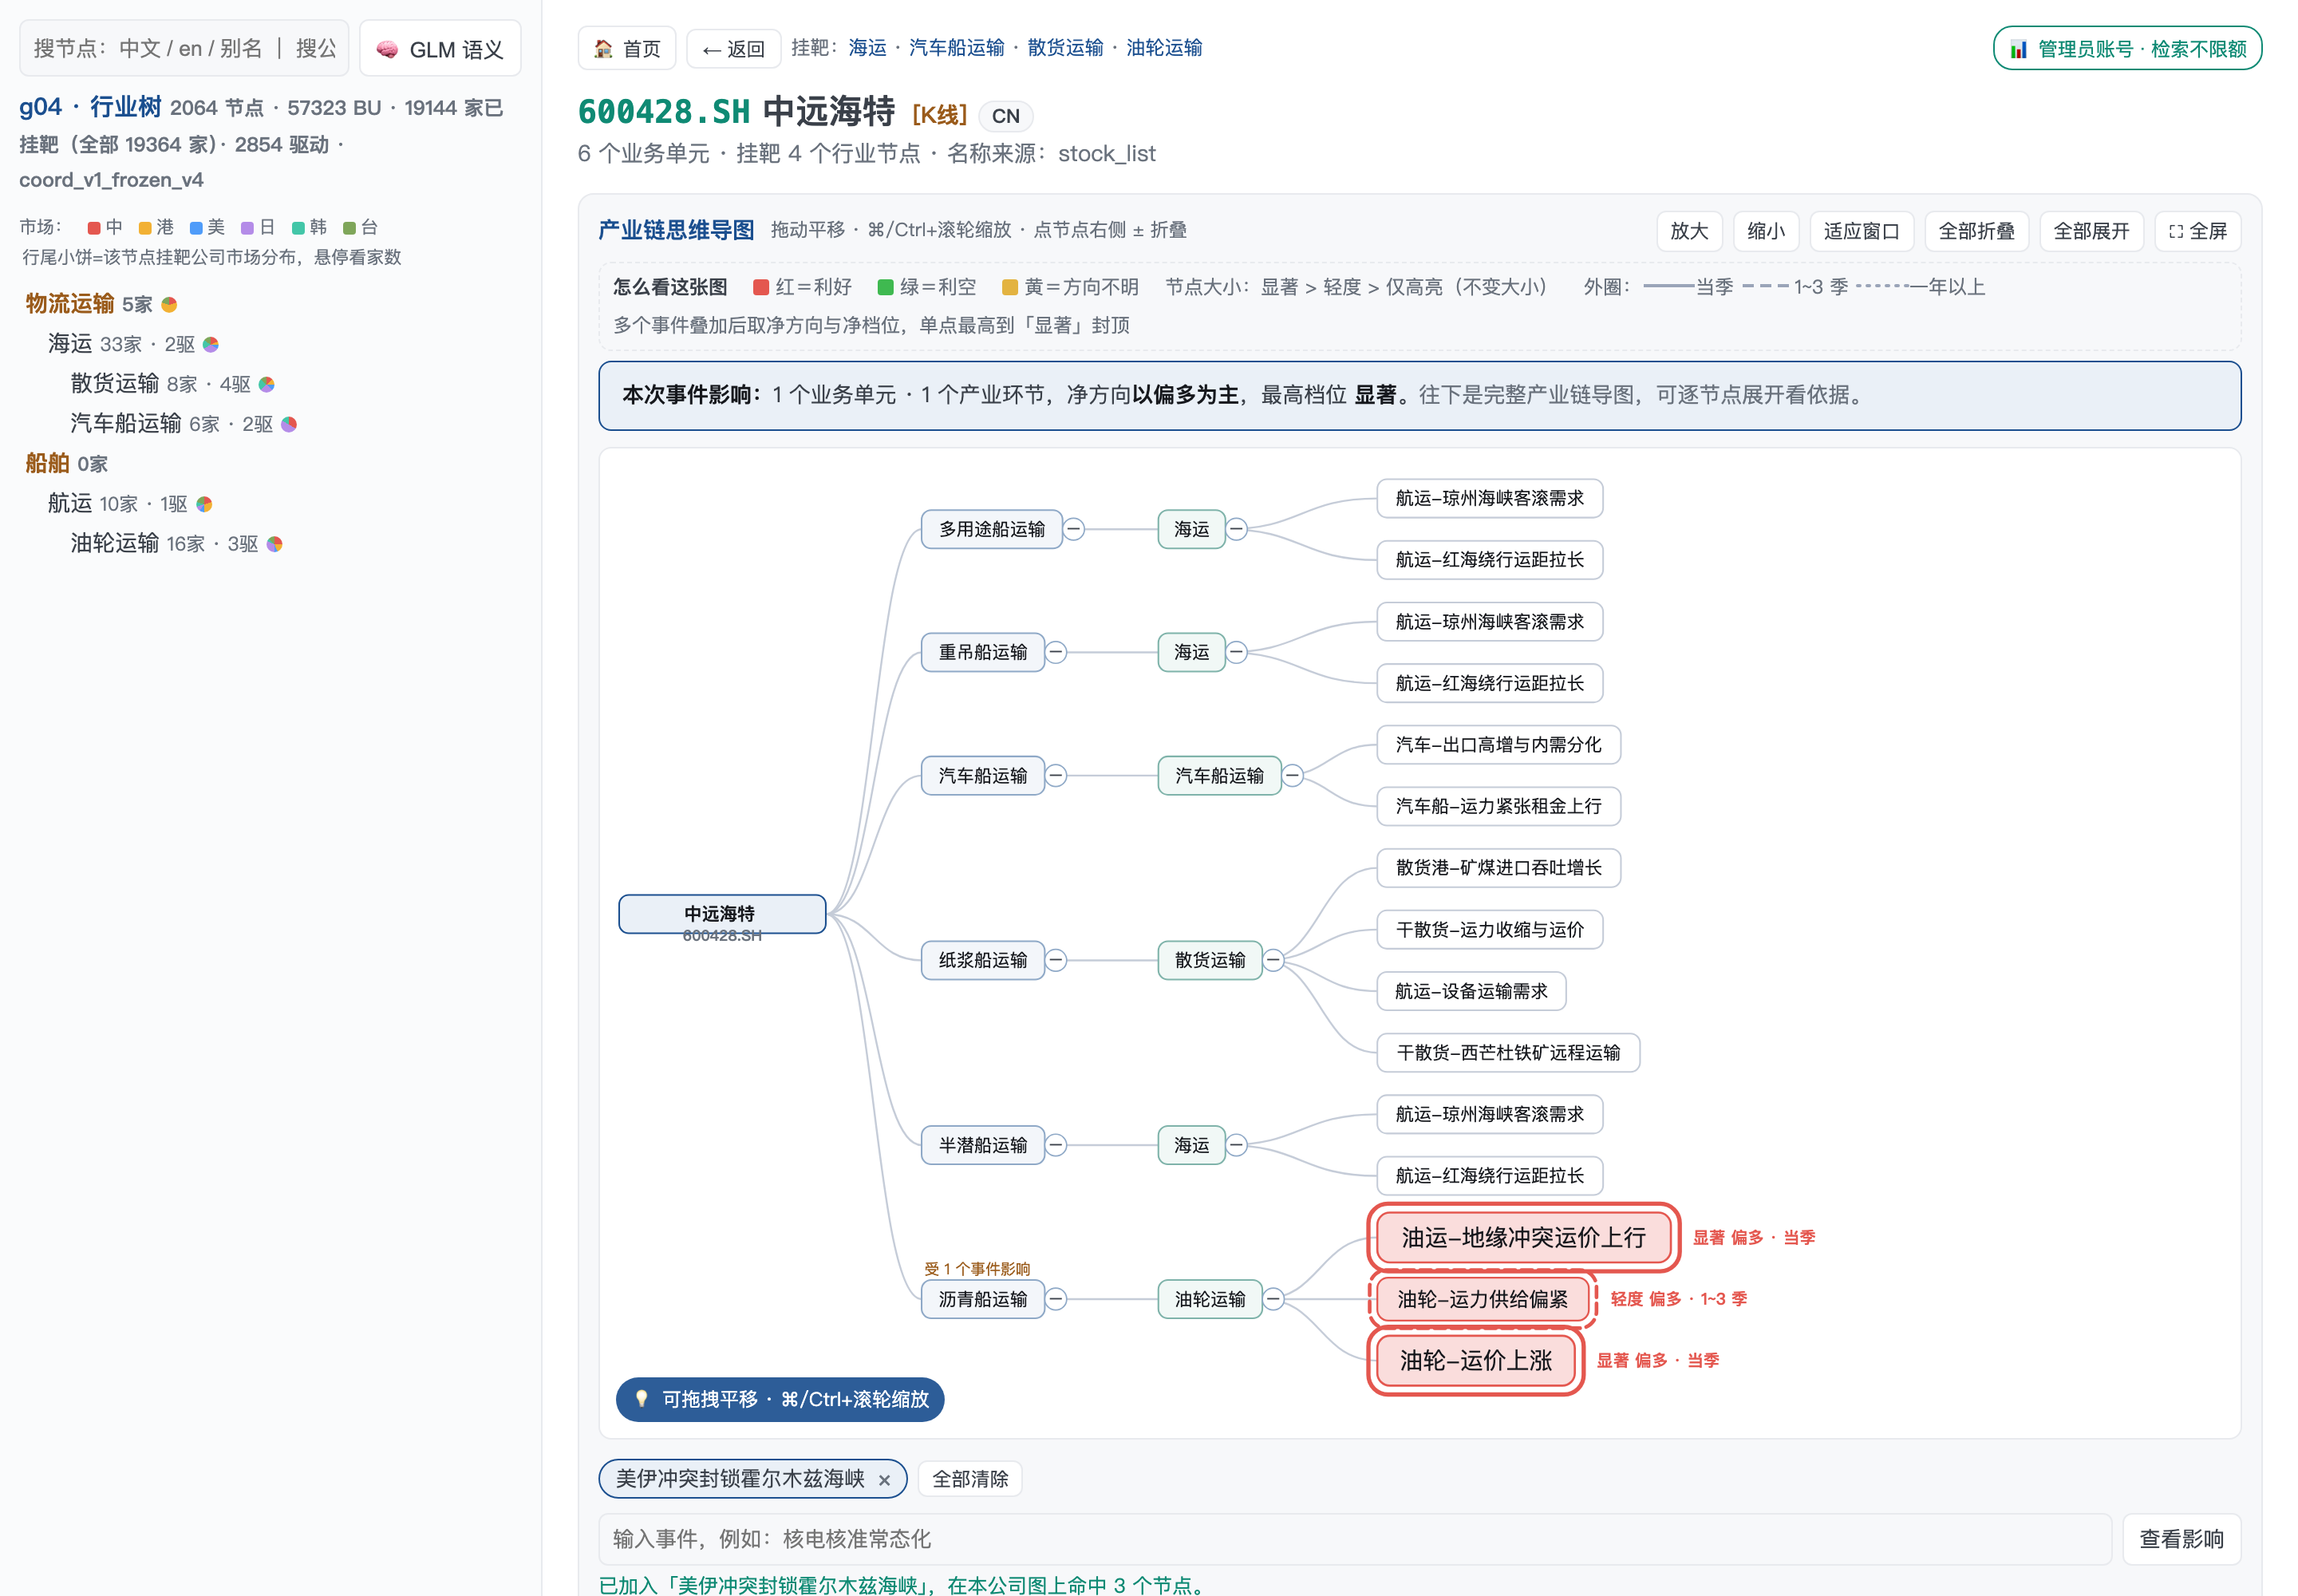Click the 查看影响 button
This screenshot has height=1596, width=2298.
coord(2181,1539)
